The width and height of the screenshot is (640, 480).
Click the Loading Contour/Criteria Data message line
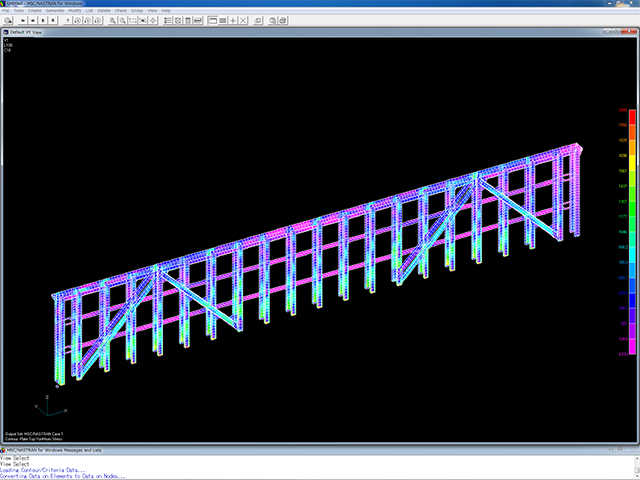click(x=45, y=469)
